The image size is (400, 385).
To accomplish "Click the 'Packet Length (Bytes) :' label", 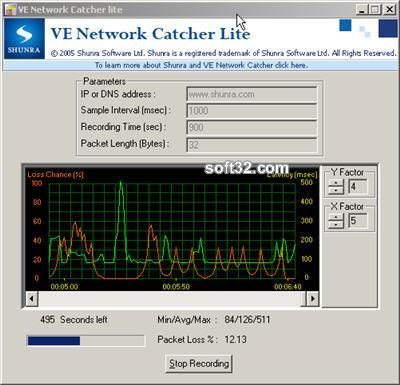I will (125, 144).
